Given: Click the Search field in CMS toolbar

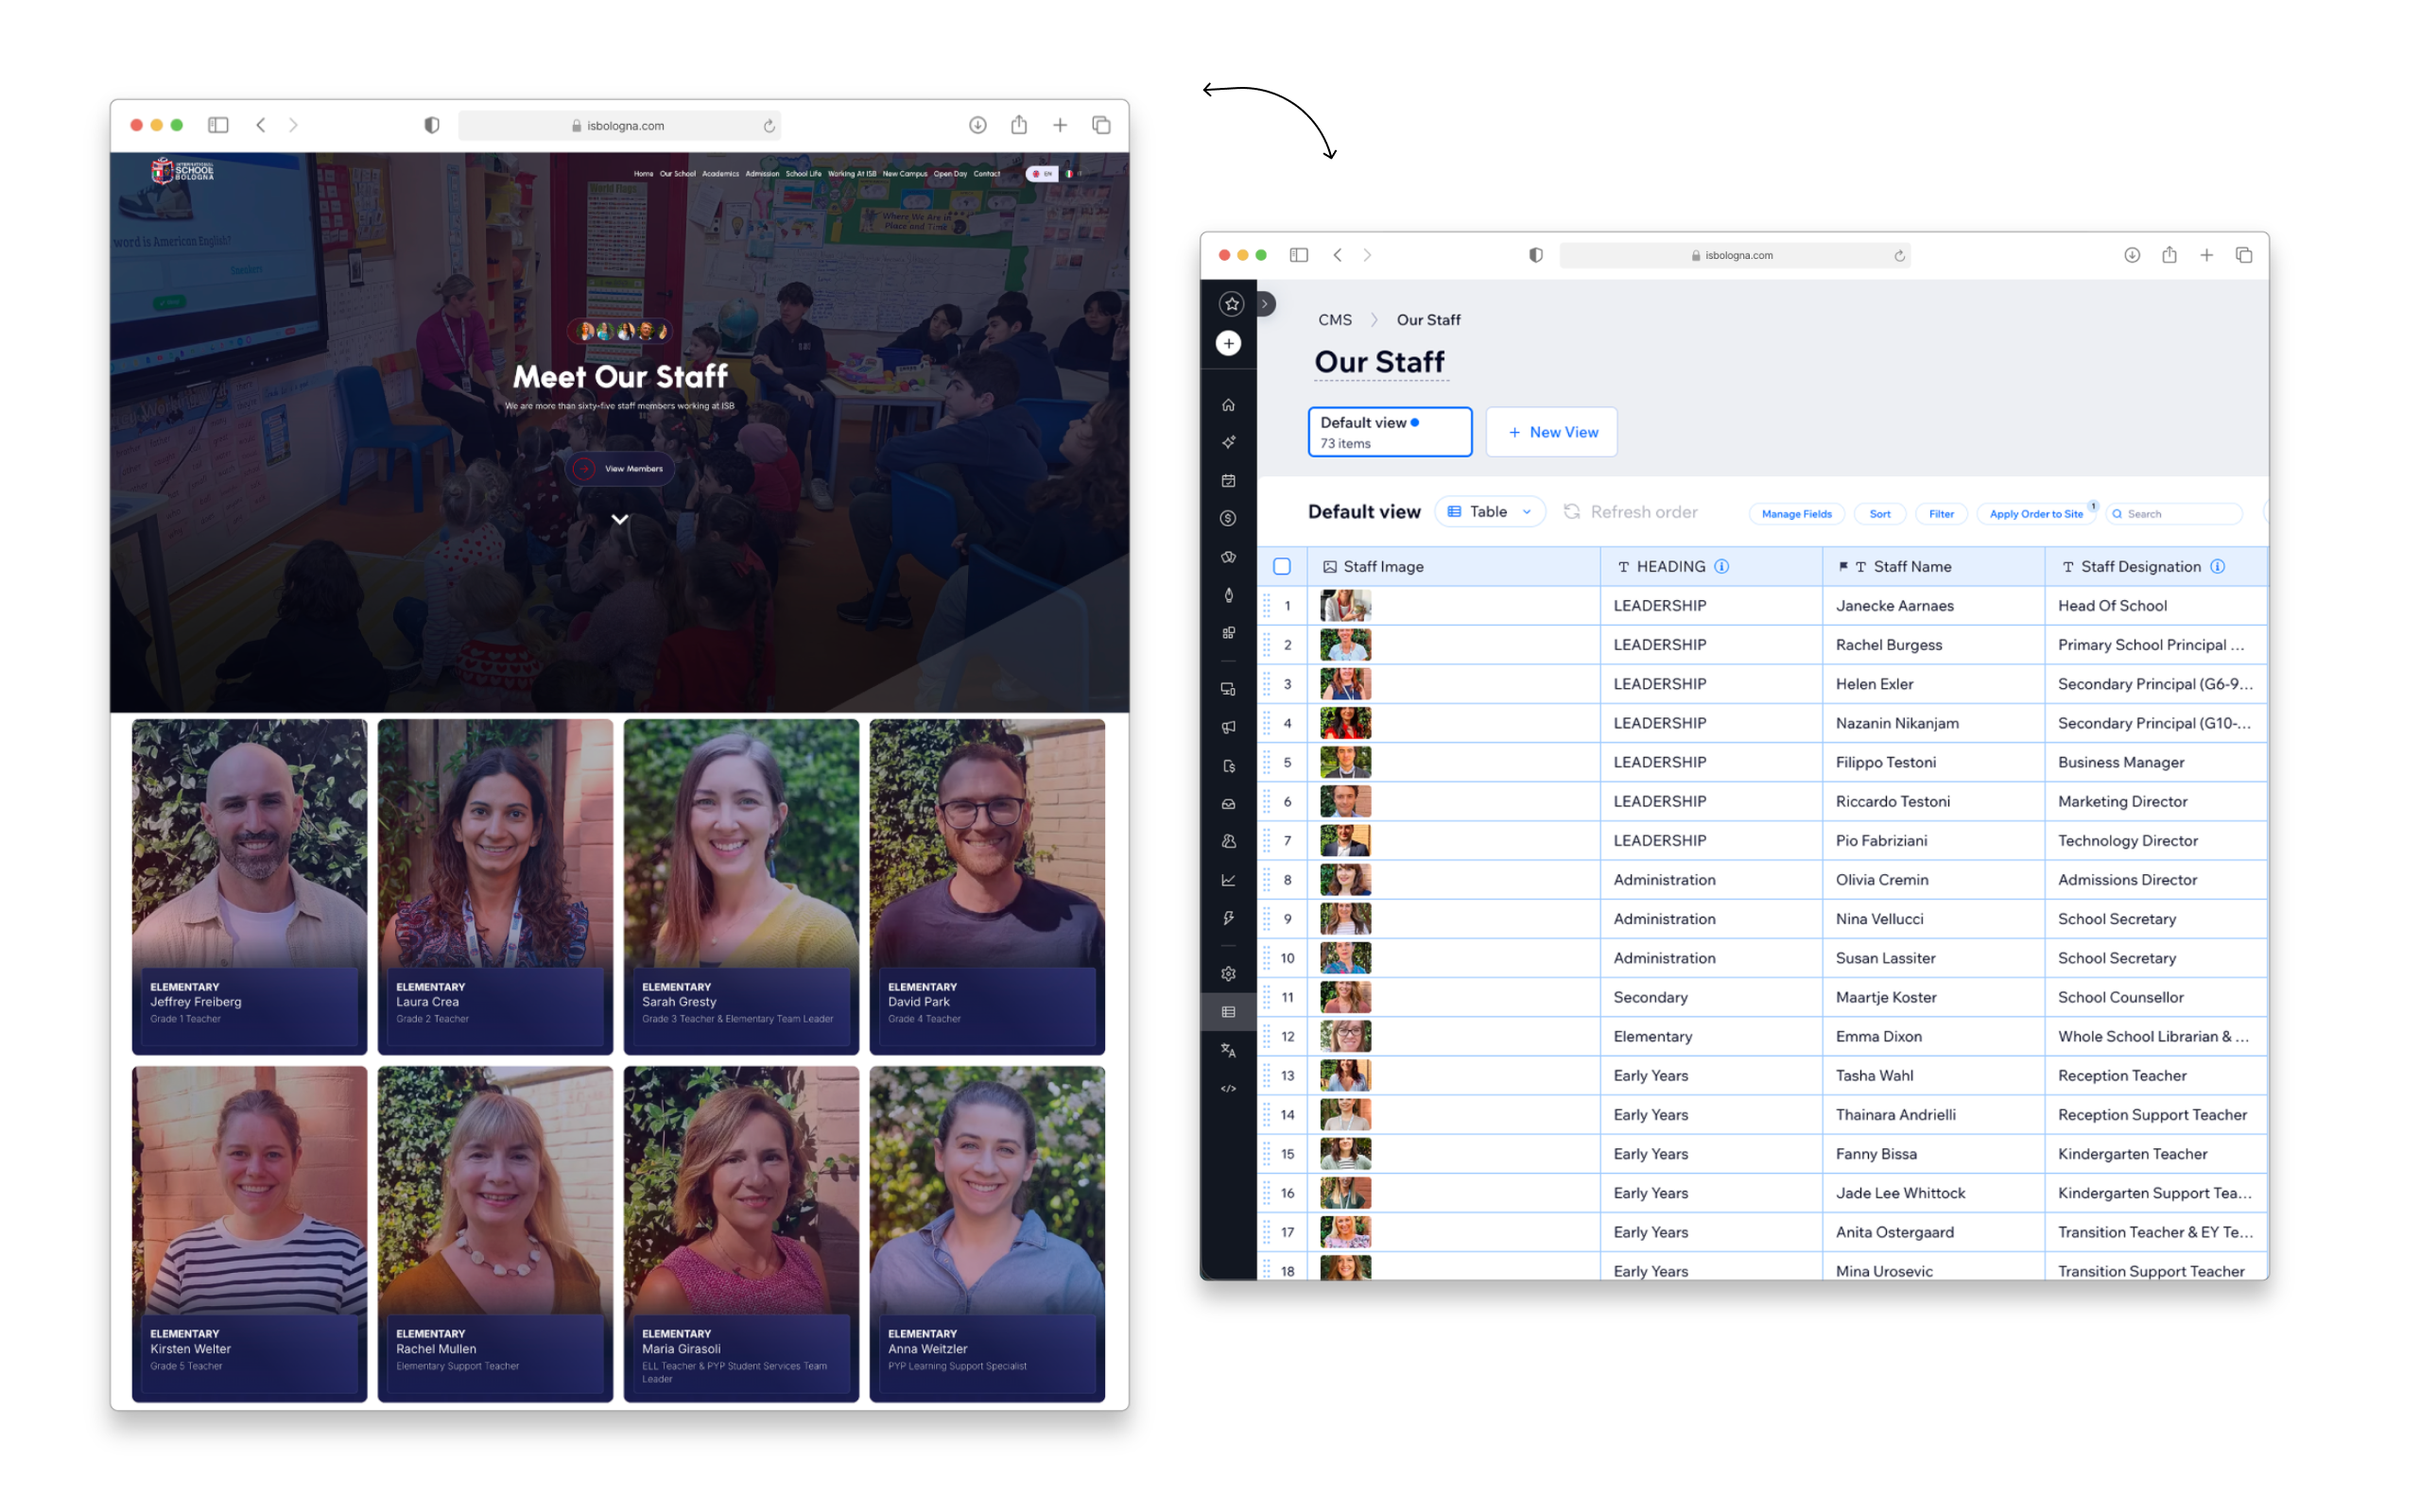Looking at the screenshot, I should pyautogui.click(x=2174, y=514).
